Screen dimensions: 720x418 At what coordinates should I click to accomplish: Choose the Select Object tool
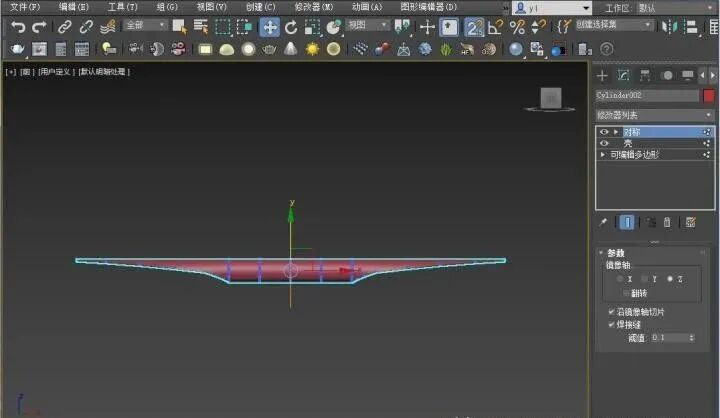point(179,27)
